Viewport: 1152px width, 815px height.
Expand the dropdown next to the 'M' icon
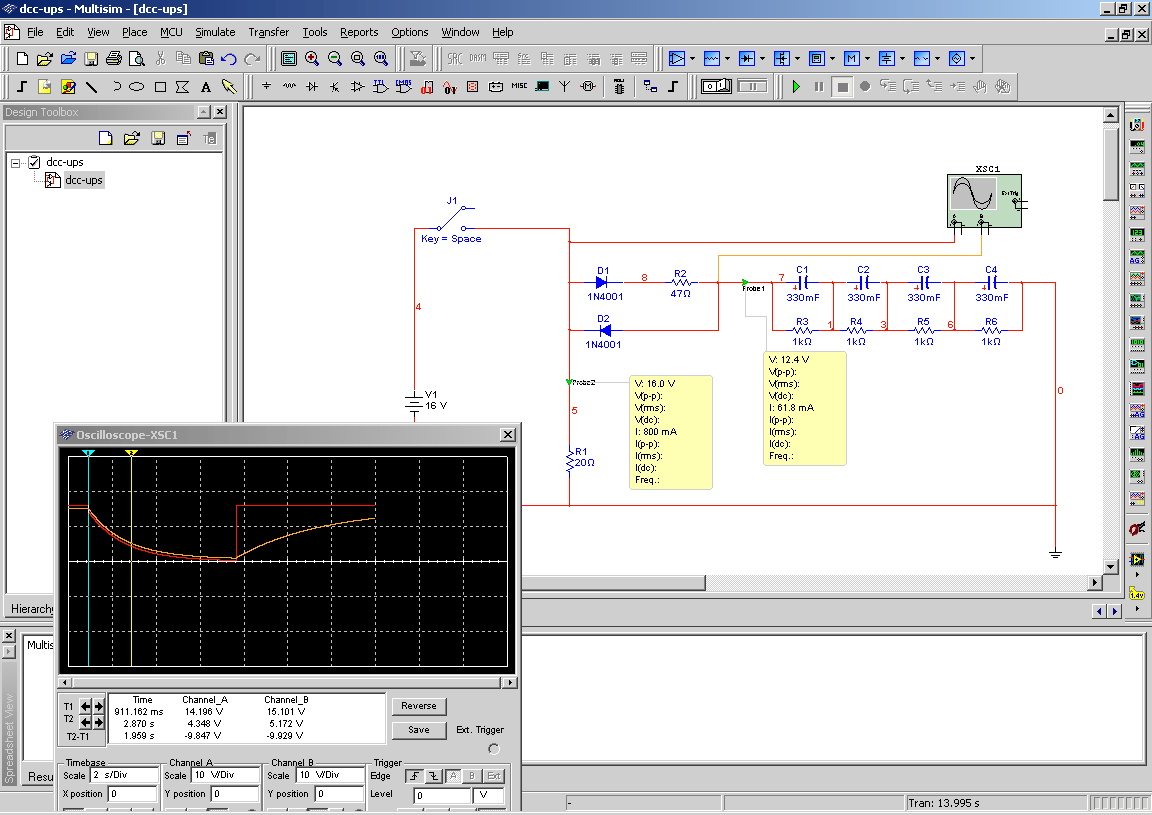(868, 58)
